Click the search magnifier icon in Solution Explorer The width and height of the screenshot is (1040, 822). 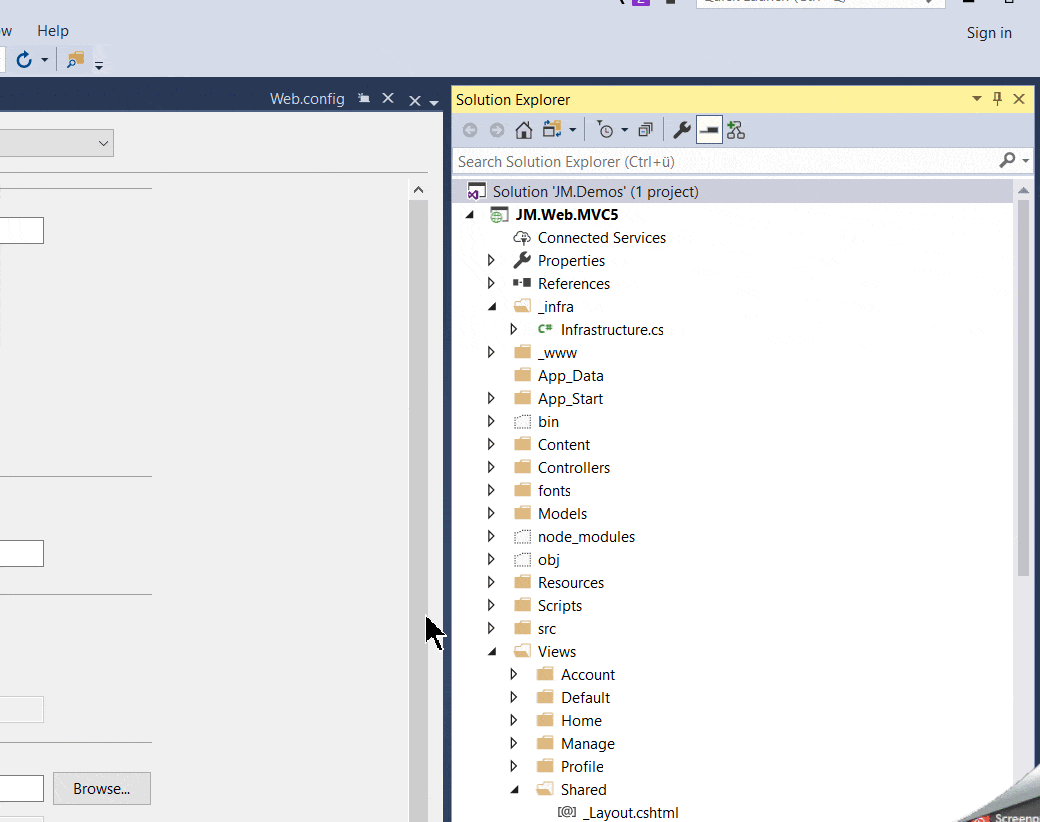point(1007,161)
